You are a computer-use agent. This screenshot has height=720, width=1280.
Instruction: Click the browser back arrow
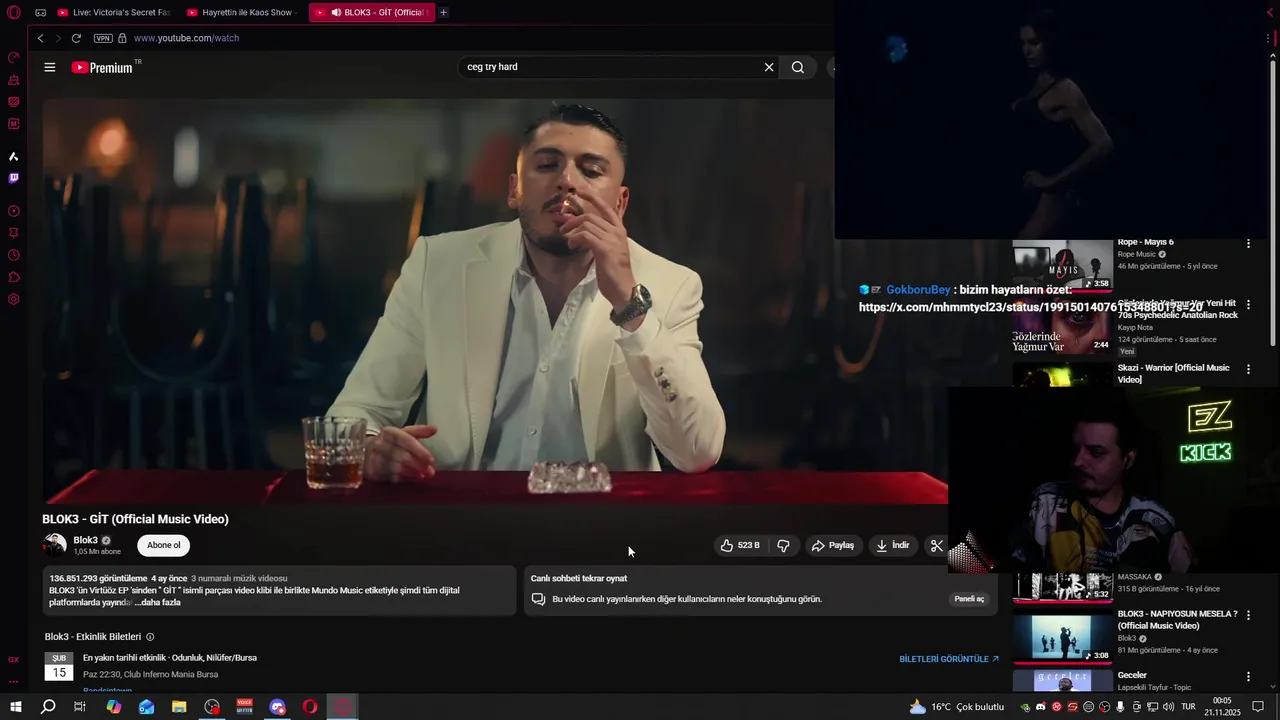(40, 38)
